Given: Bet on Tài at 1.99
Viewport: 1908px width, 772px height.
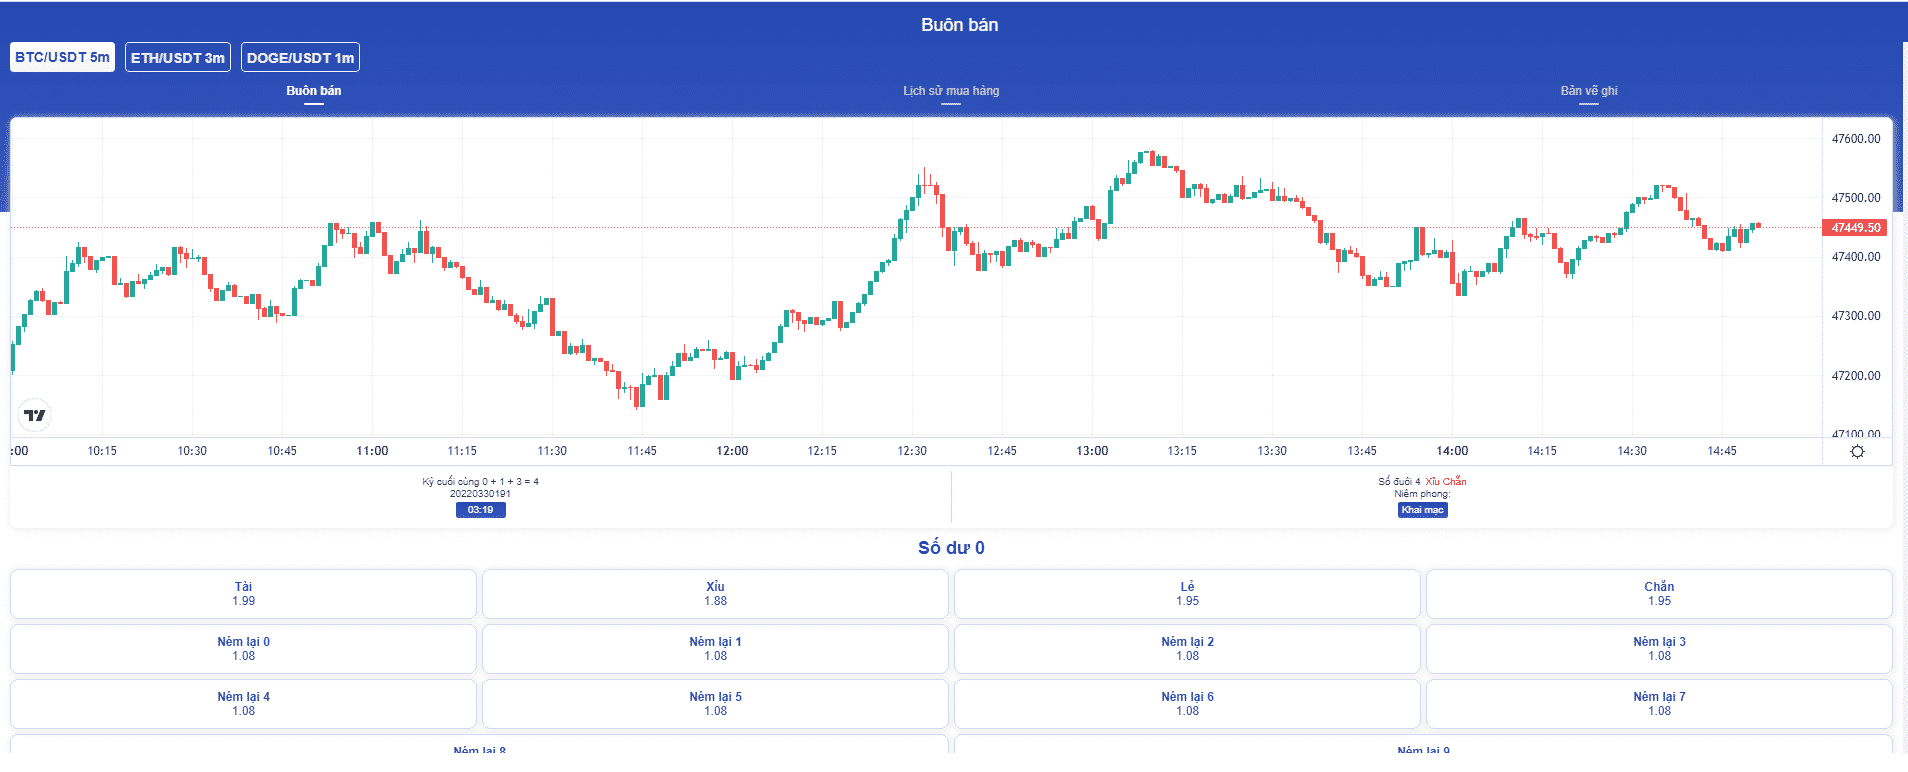Looking at the screenshot, I should click(243, 594).
